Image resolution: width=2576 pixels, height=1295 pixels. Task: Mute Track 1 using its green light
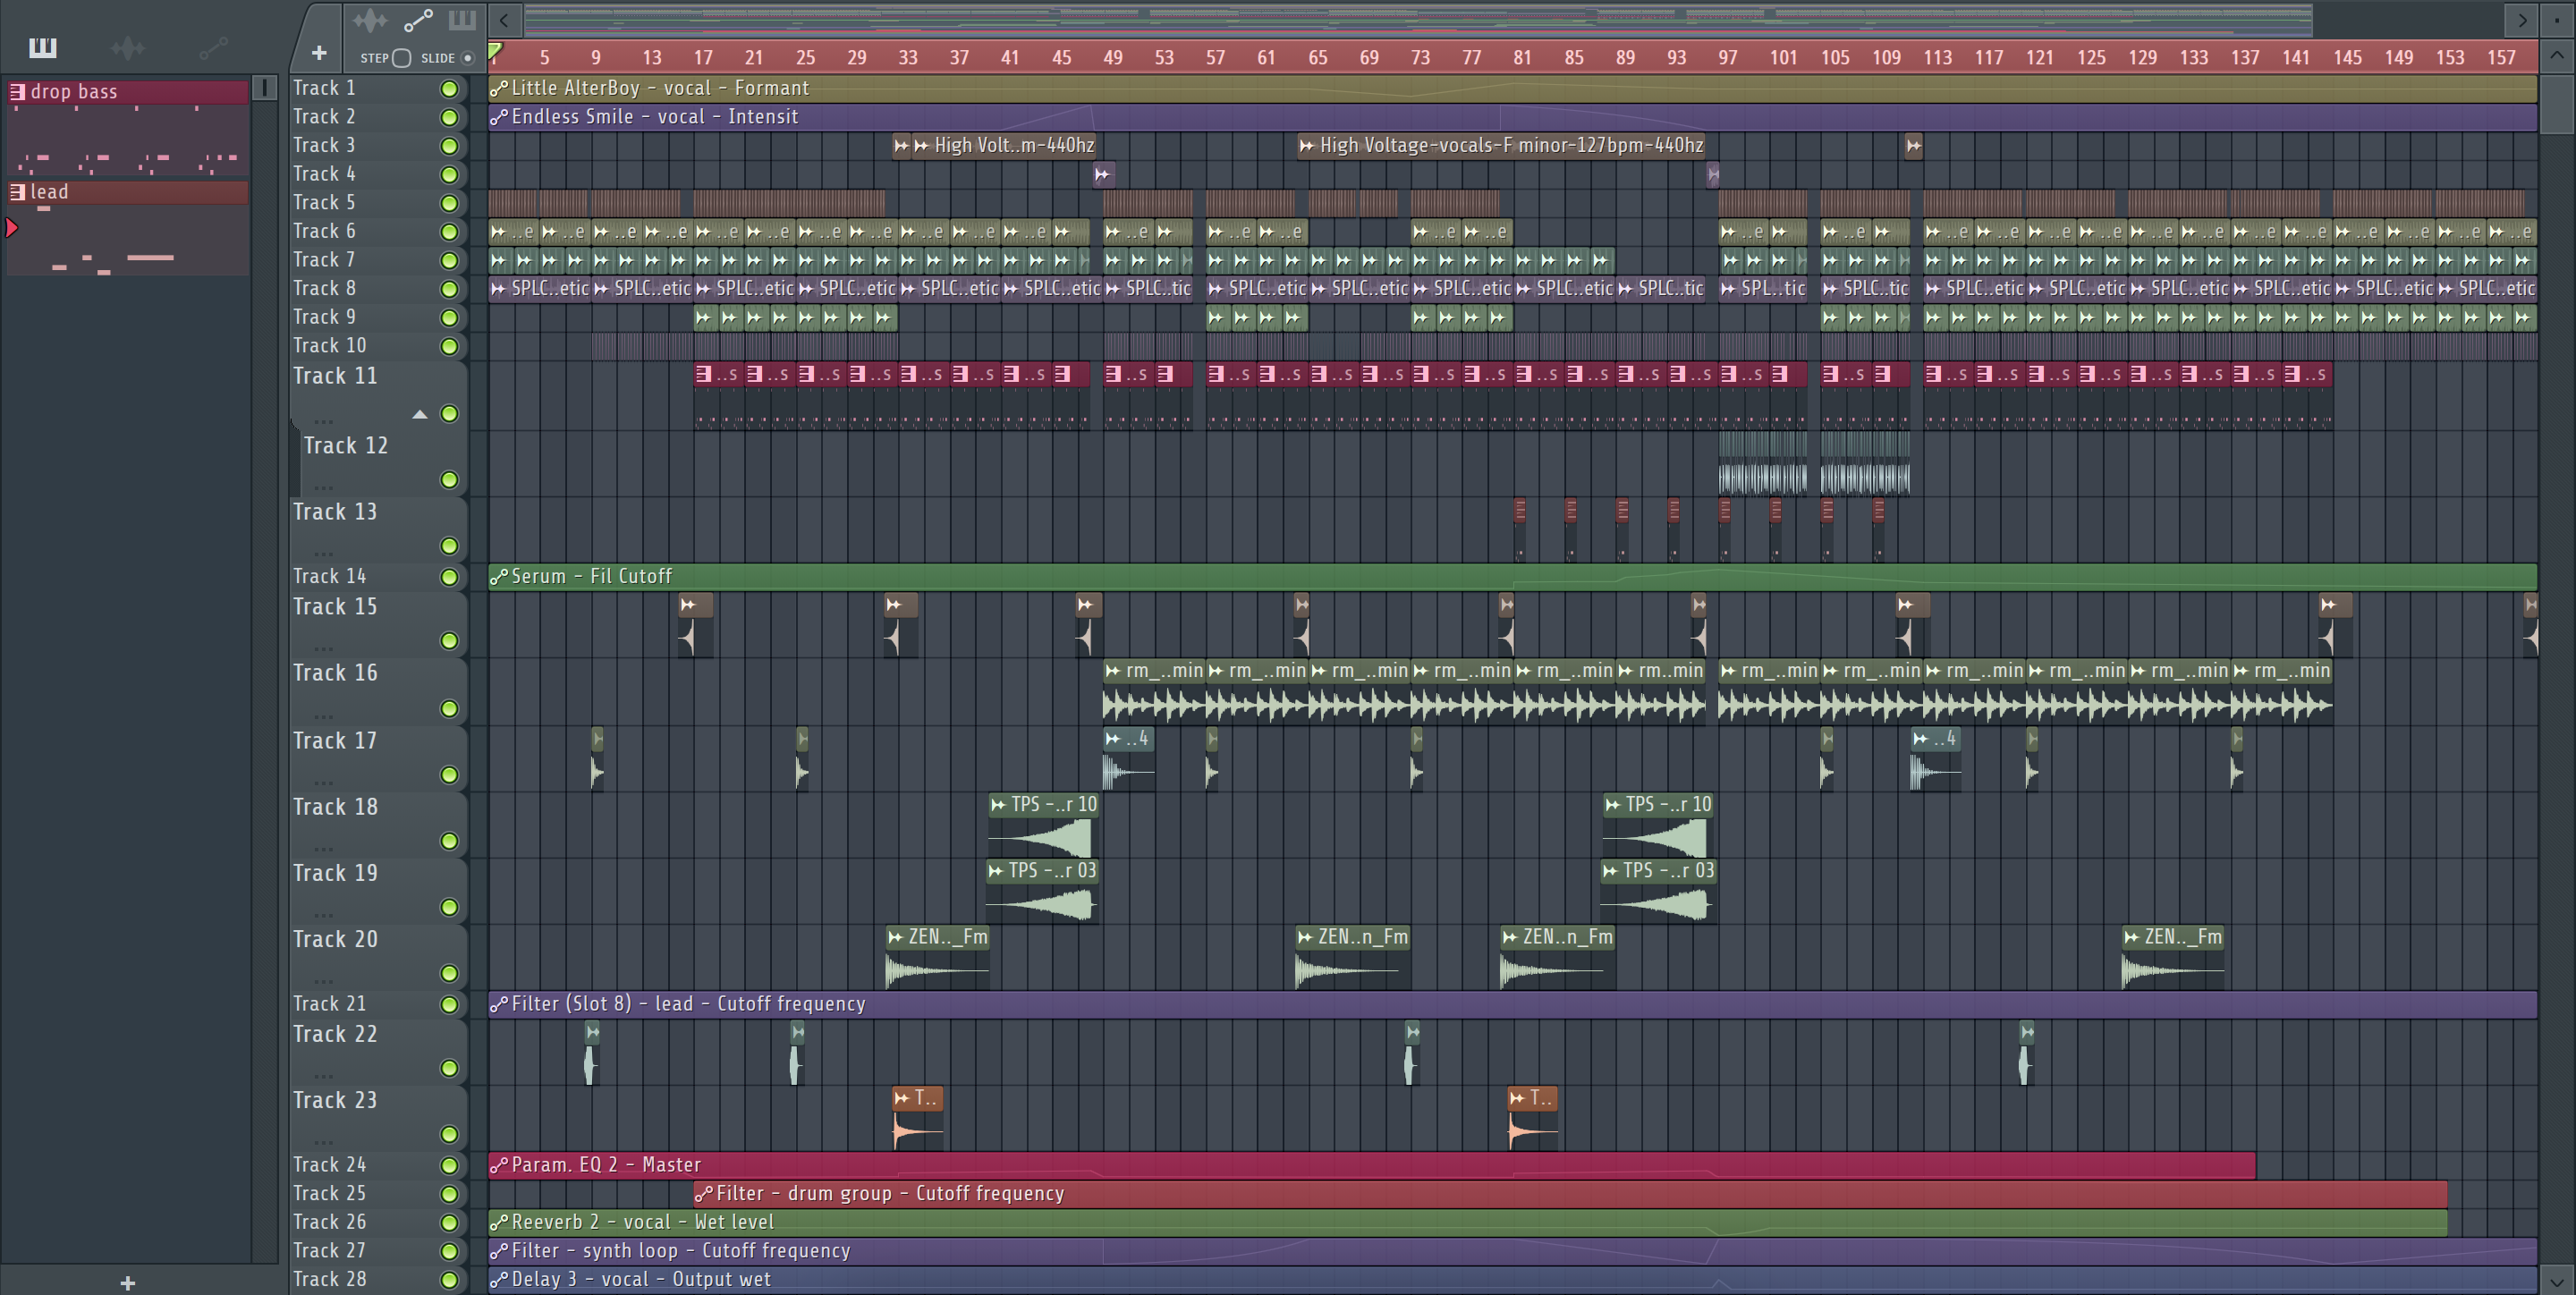tap(450, 89)
